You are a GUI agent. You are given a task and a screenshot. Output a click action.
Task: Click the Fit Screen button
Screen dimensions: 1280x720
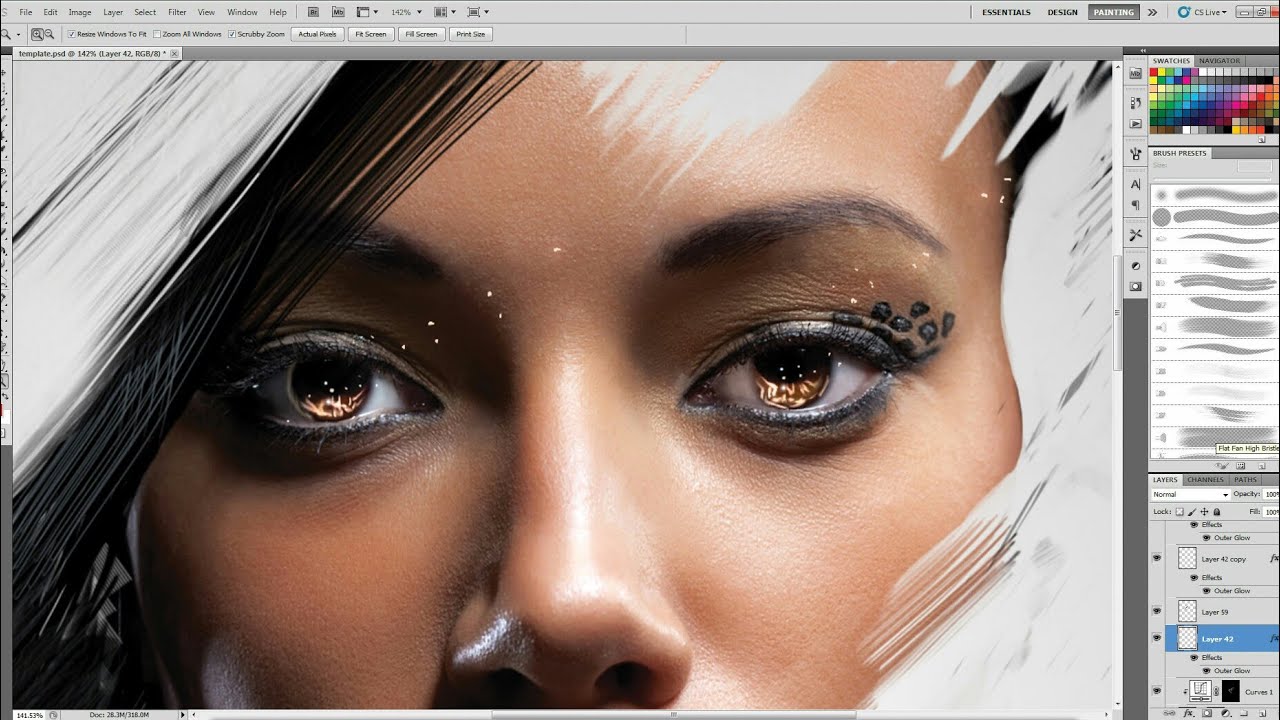pos(369,34)
